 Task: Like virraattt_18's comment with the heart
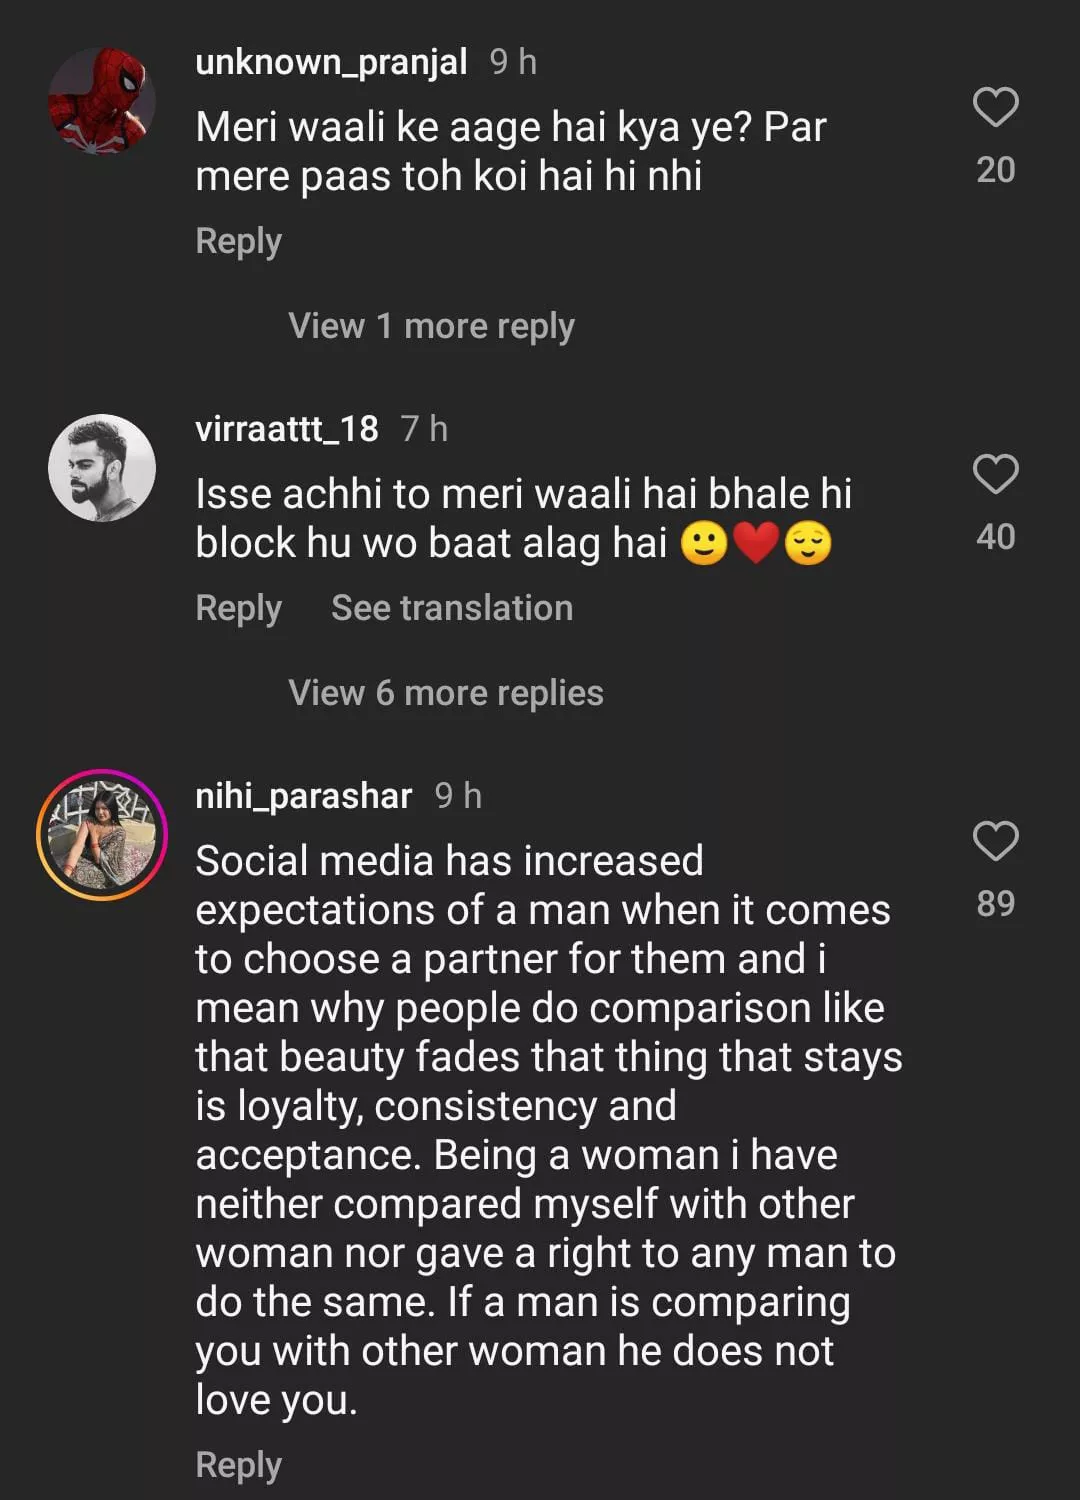(x=995, y=475)
